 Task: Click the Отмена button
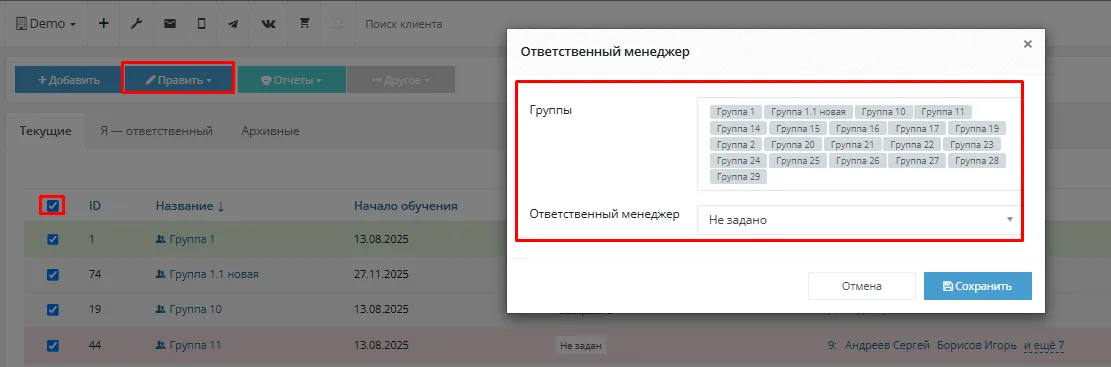click(862, 286)
